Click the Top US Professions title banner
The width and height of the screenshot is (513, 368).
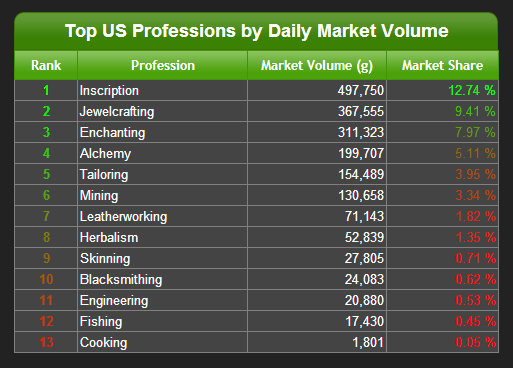coord(256,31)
